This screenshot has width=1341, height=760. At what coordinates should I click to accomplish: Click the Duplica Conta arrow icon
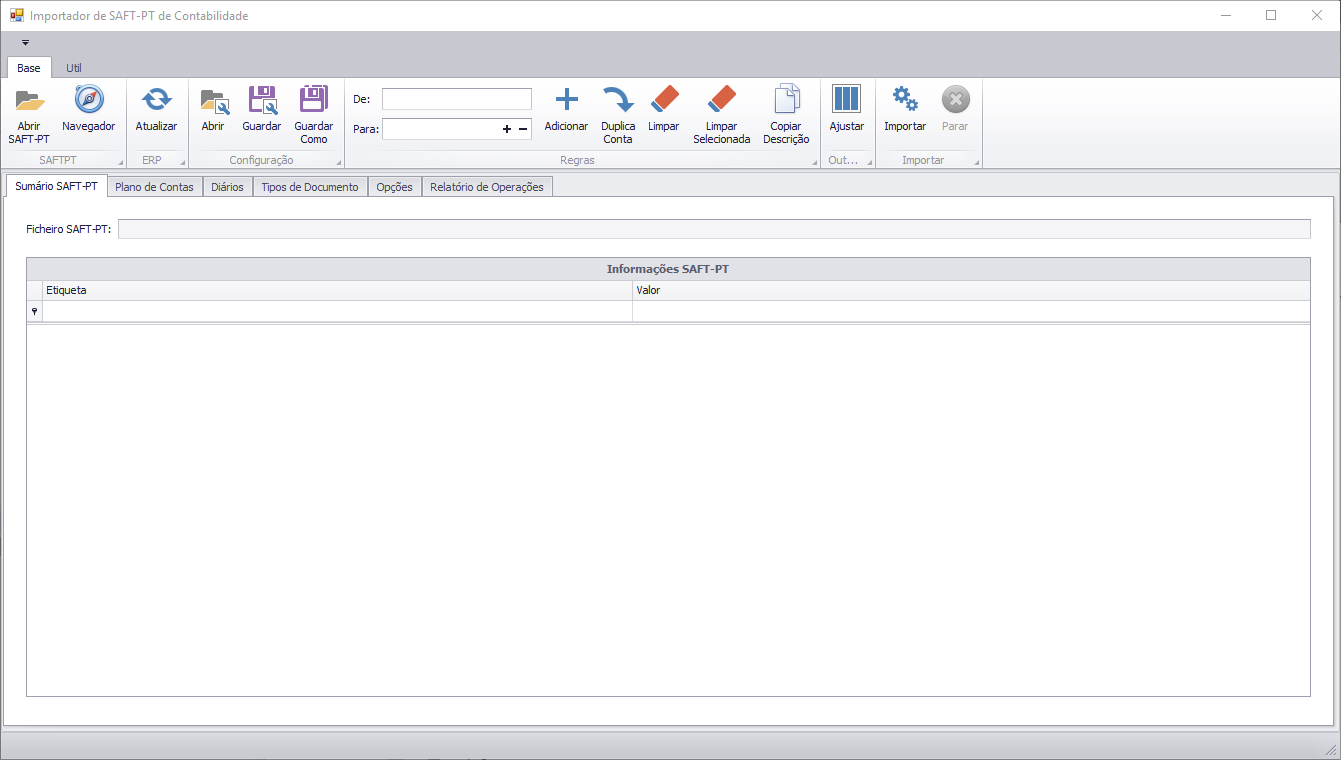618,101
